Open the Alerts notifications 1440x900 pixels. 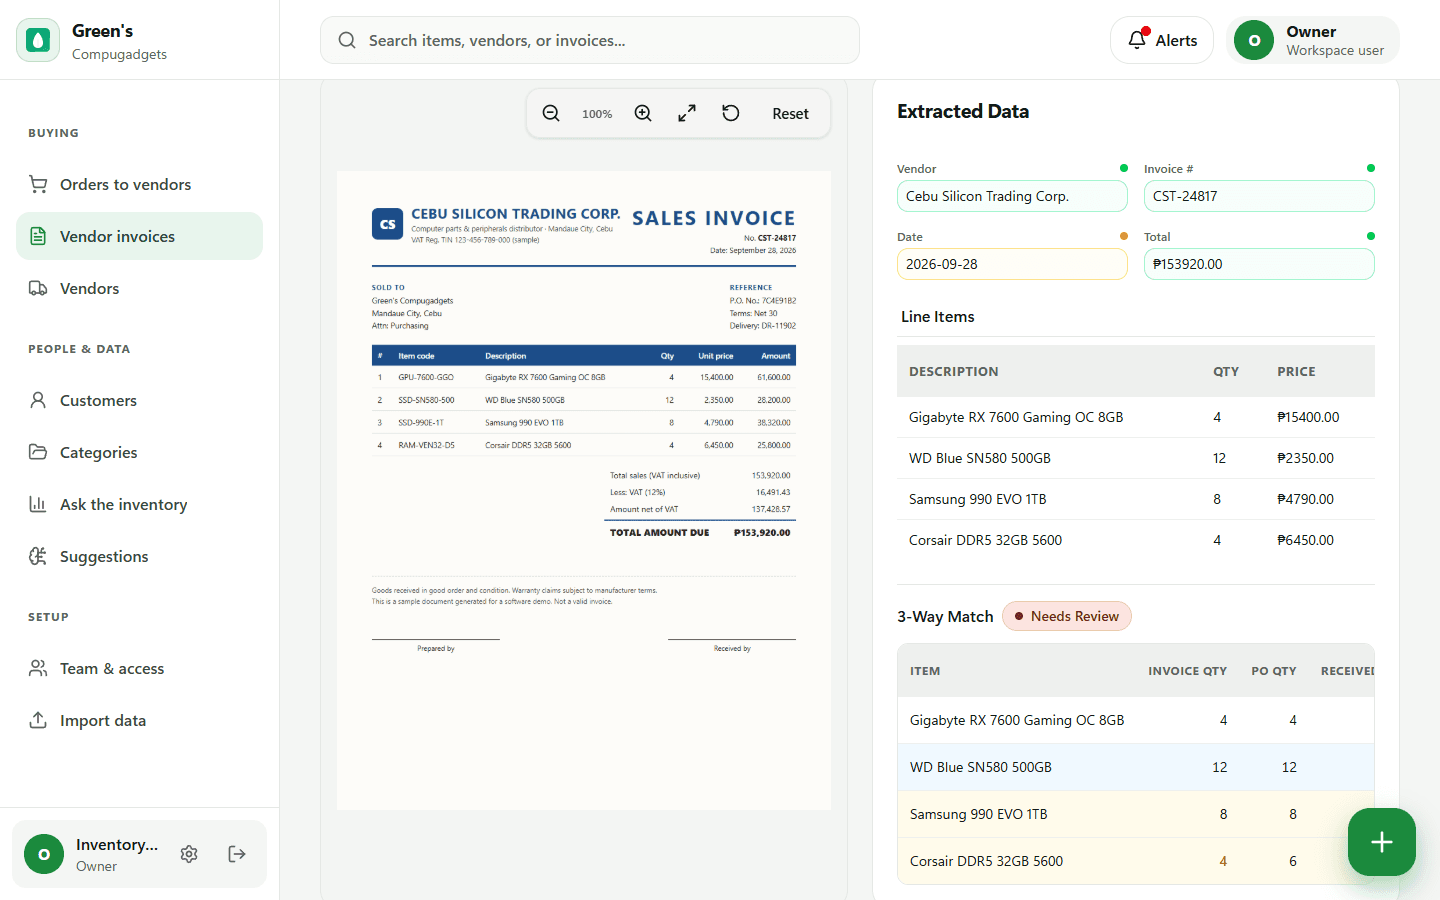coord(1162,40)
